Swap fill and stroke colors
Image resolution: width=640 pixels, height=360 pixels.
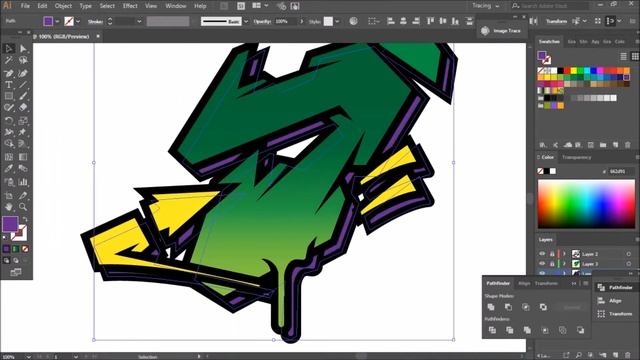(25, 219)
